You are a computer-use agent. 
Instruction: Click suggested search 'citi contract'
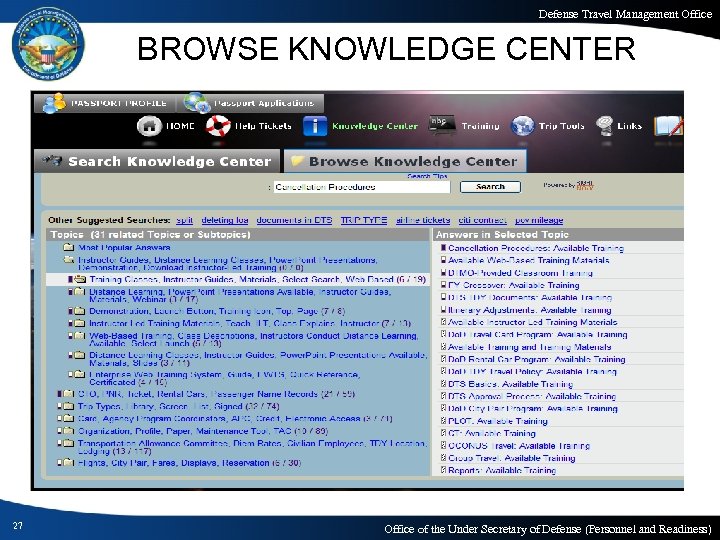click(x=483, y=220)
